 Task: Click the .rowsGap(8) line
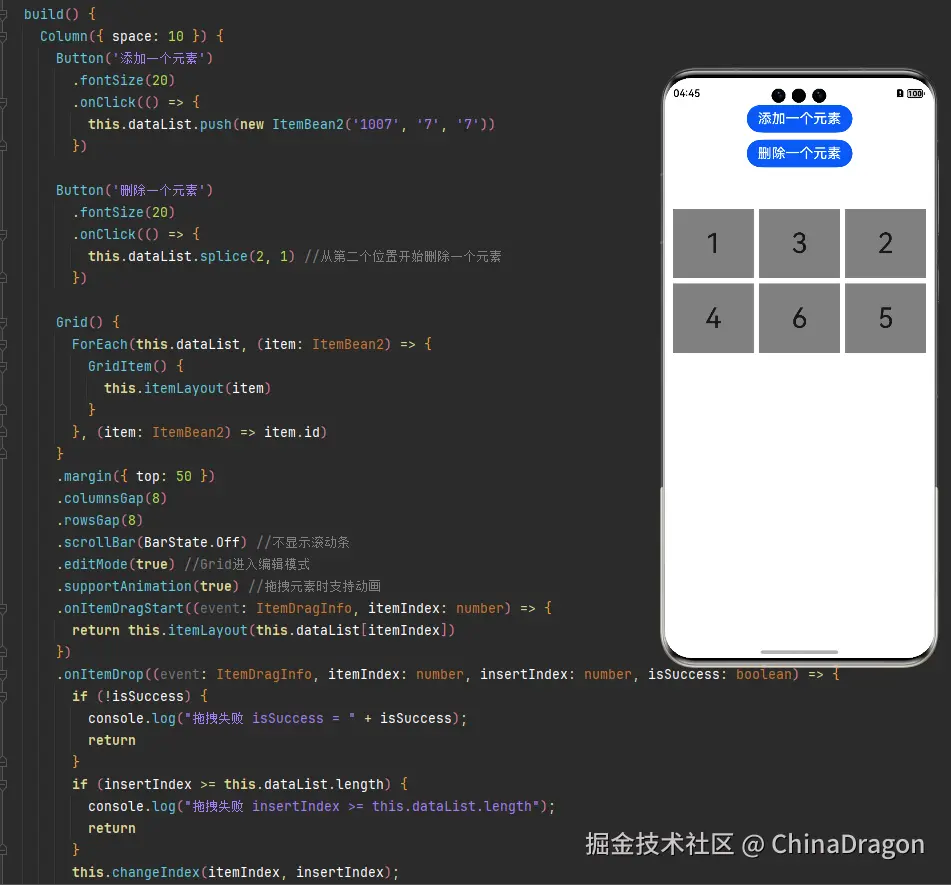tap(100, 520)
